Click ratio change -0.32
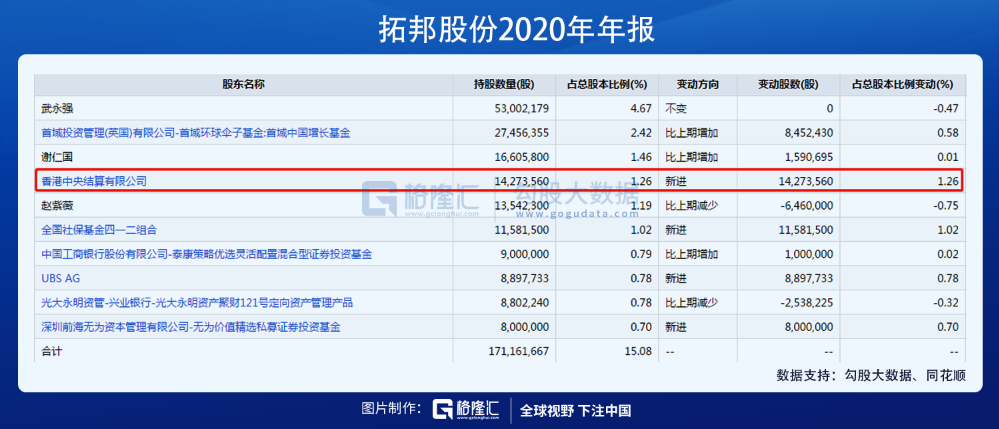999x429 pixels. (x=946, y=303)
